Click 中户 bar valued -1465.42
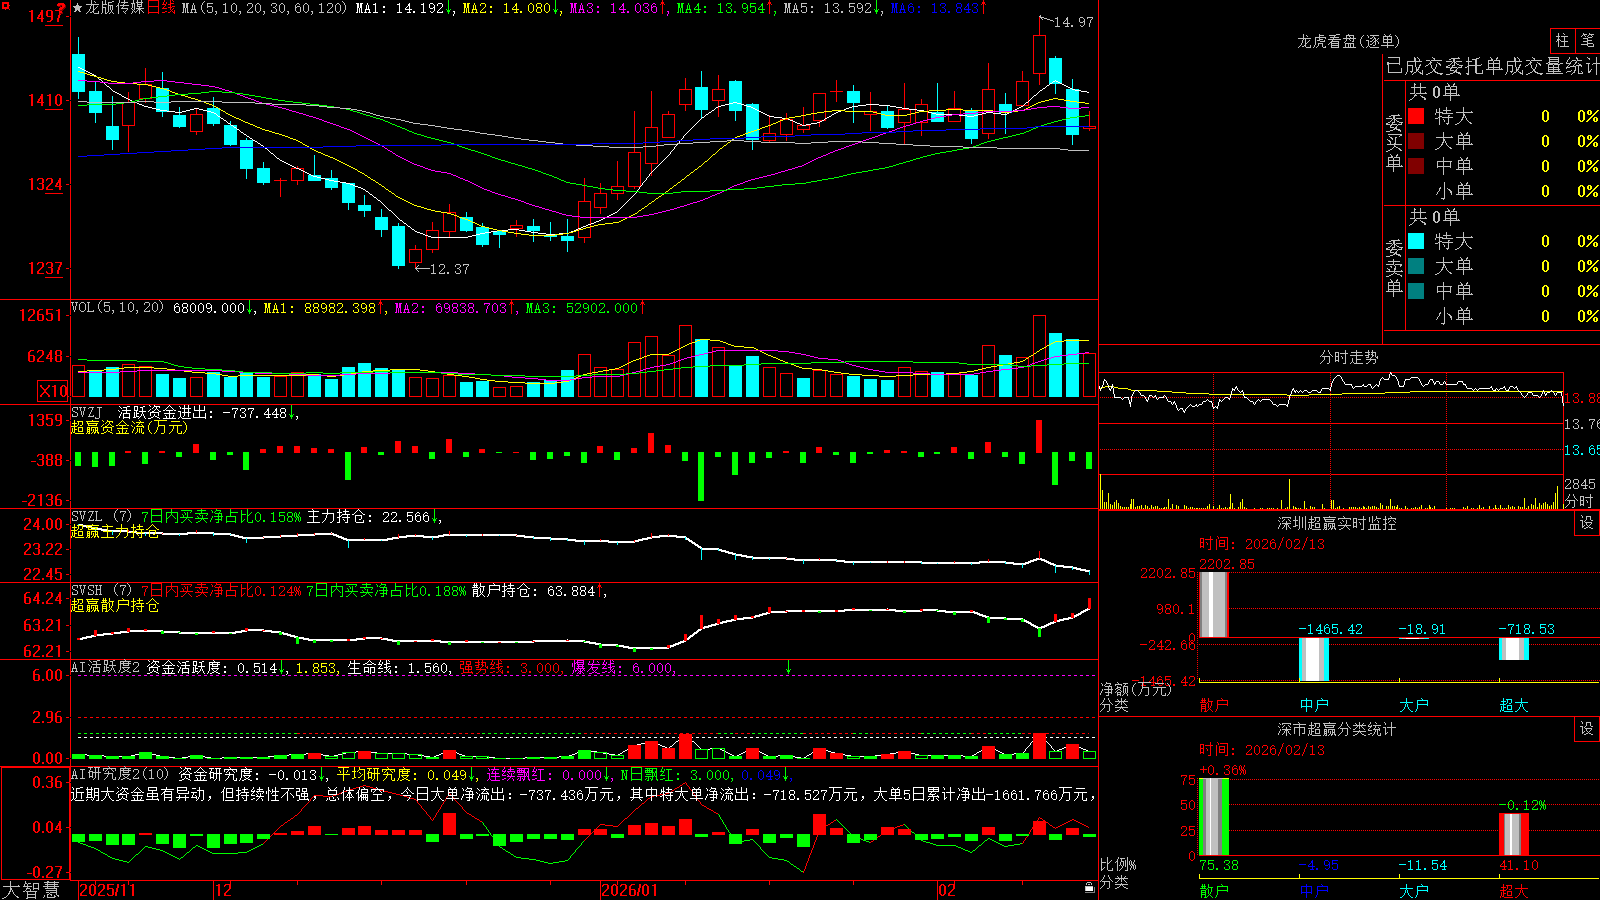The height and width of the screenshot is (900, 1600). click(x=1314, y=659)
